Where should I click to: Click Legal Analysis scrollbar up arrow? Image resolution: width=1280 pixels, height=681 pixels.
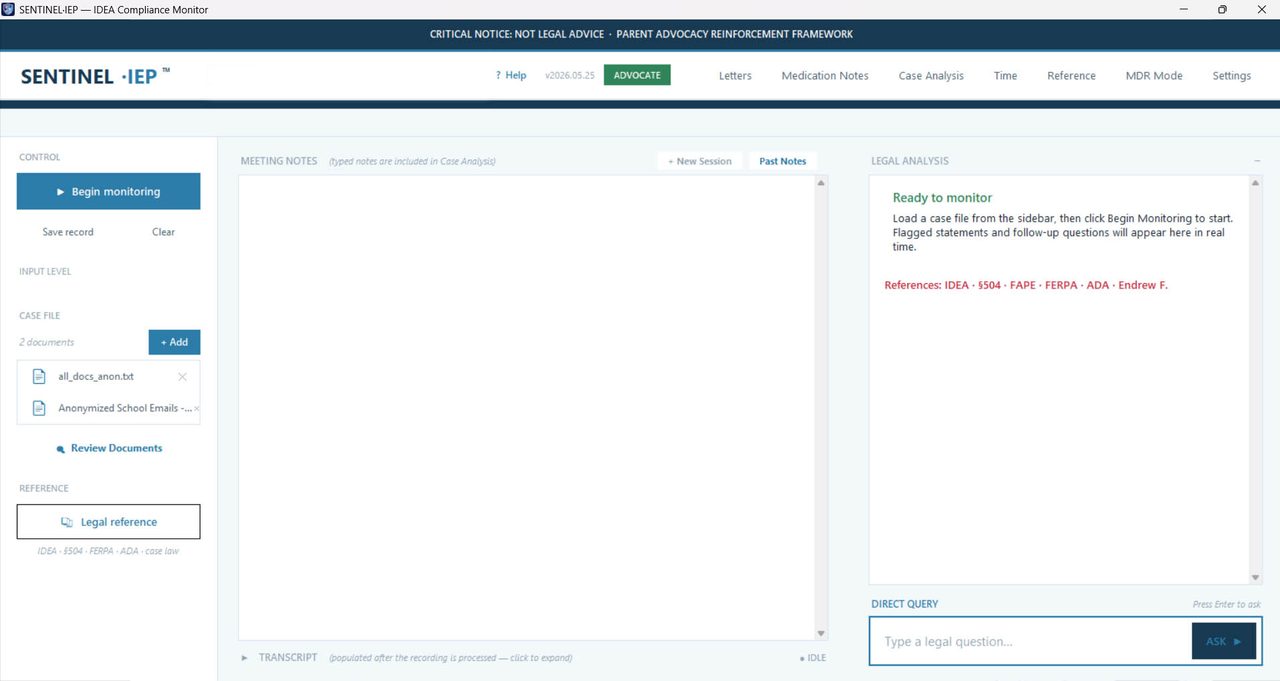click(1256, 183)
